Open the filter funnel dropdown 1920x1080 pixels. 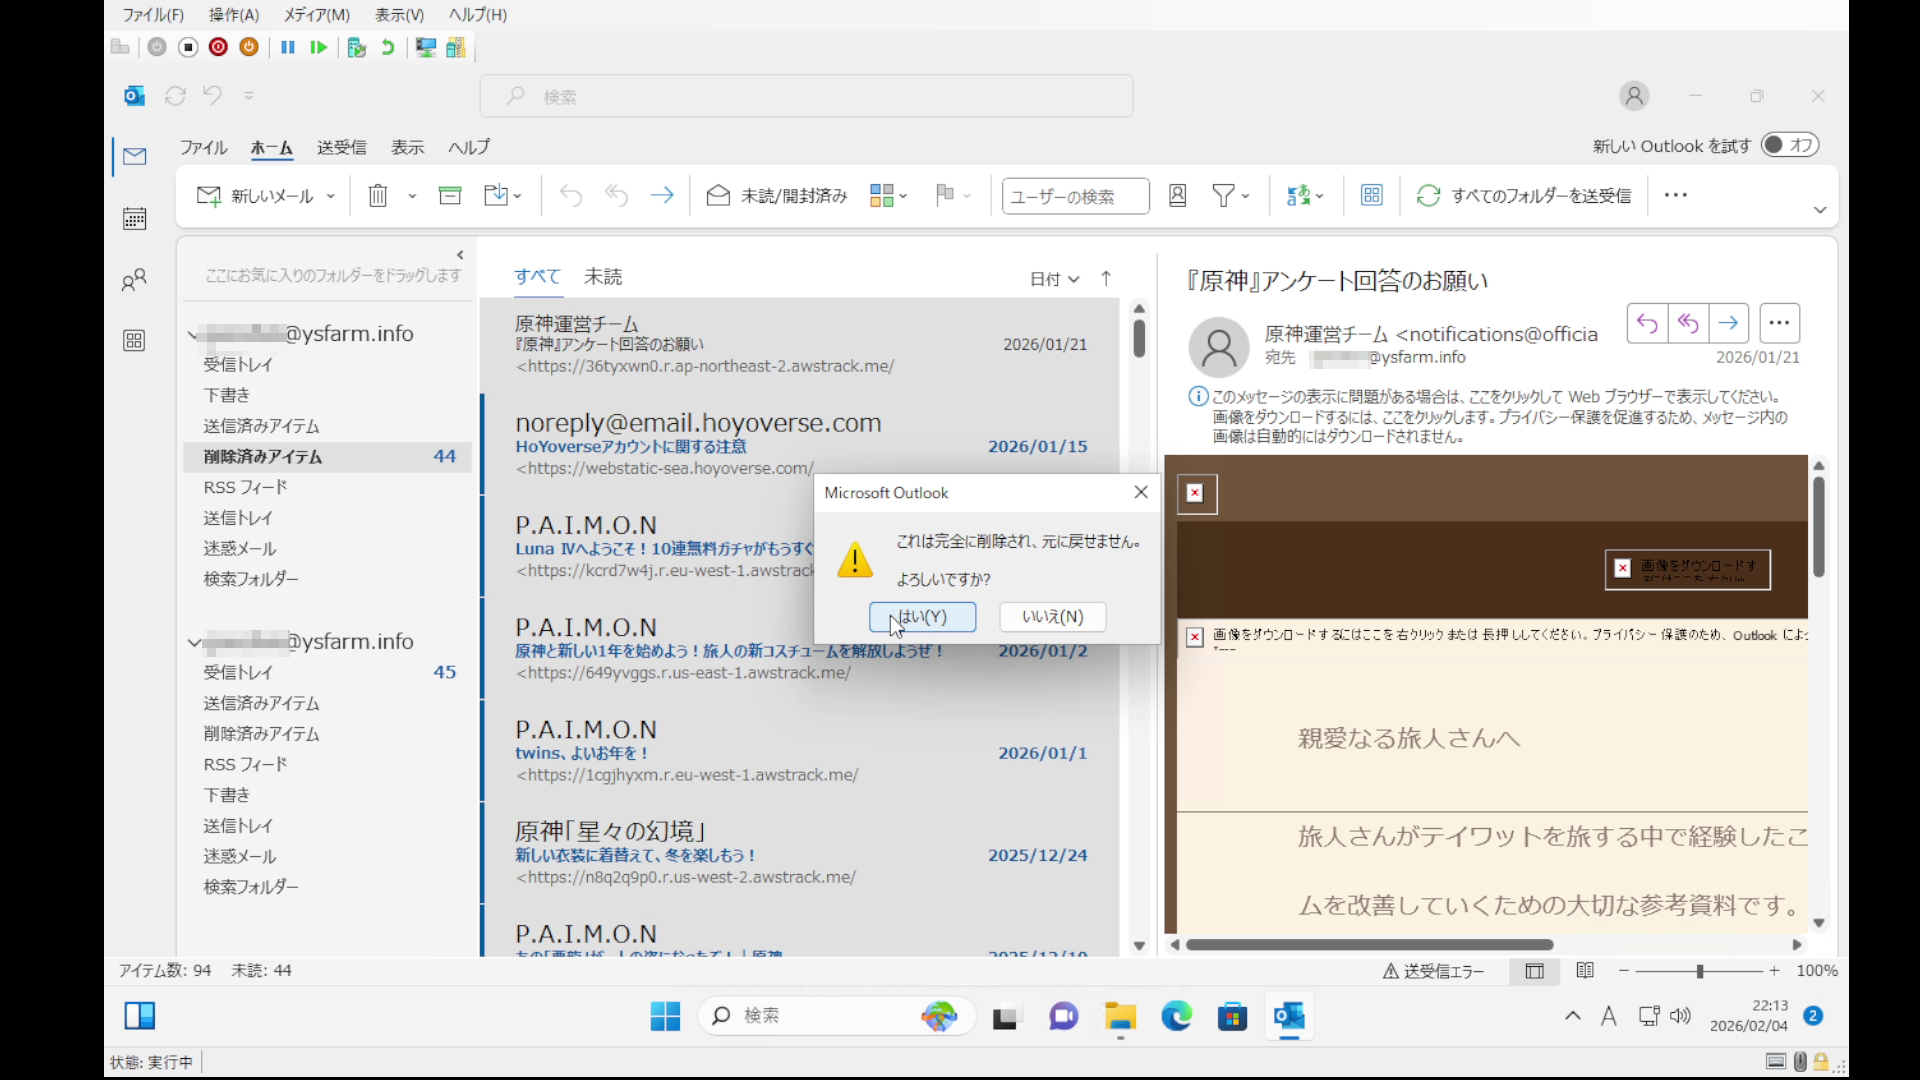click(x=1230, y=196)
